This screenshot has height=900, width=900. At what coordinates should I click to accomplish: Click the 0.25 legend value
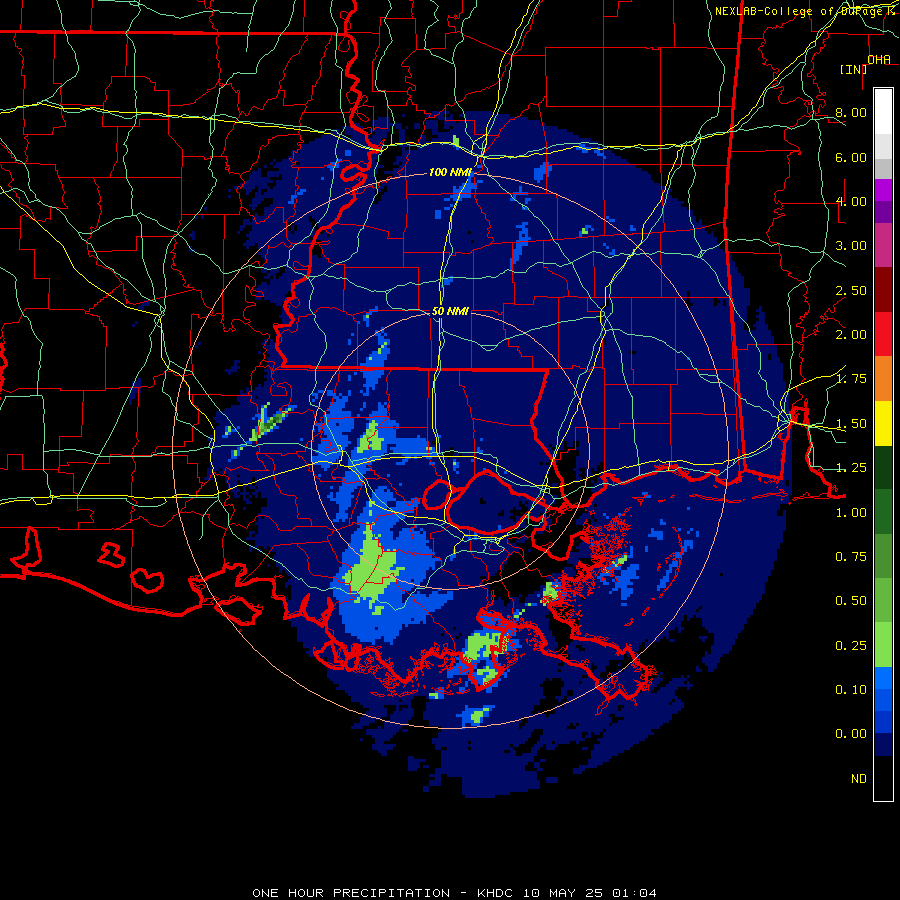point(851,646)
